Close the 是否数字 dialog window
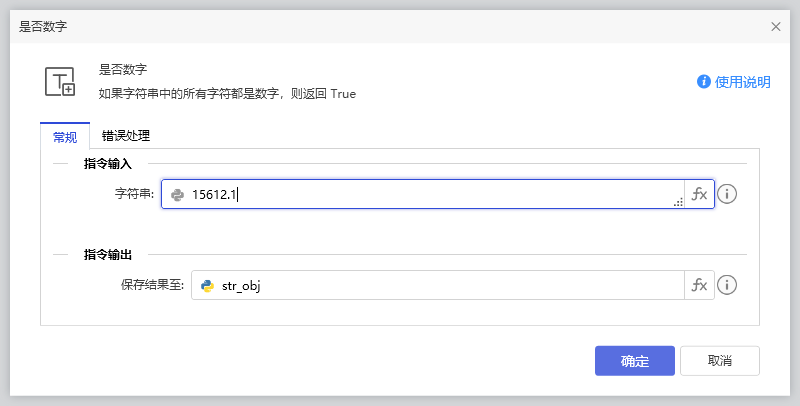The height and width of the screenshot is (406, 800). 776,27
